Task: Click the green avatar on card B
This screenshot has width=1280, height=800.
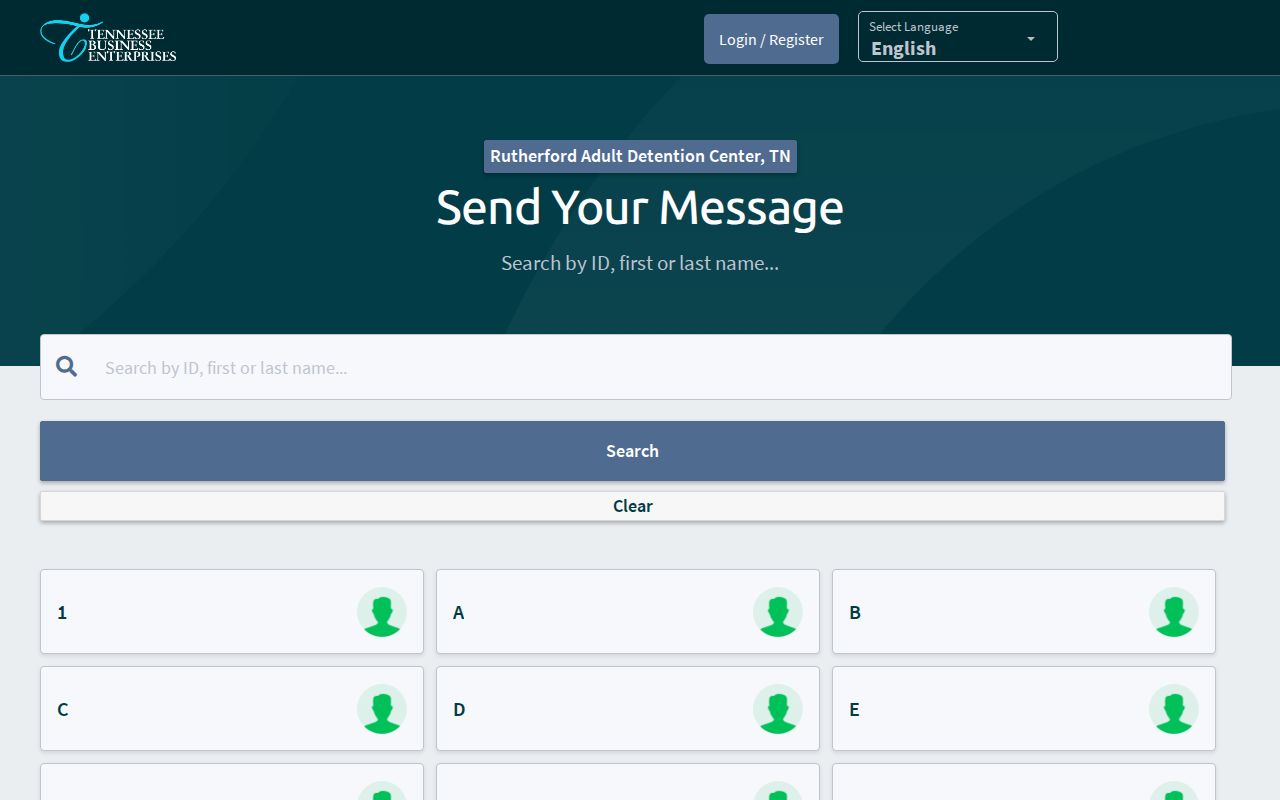Action: tap(1174, 612)
